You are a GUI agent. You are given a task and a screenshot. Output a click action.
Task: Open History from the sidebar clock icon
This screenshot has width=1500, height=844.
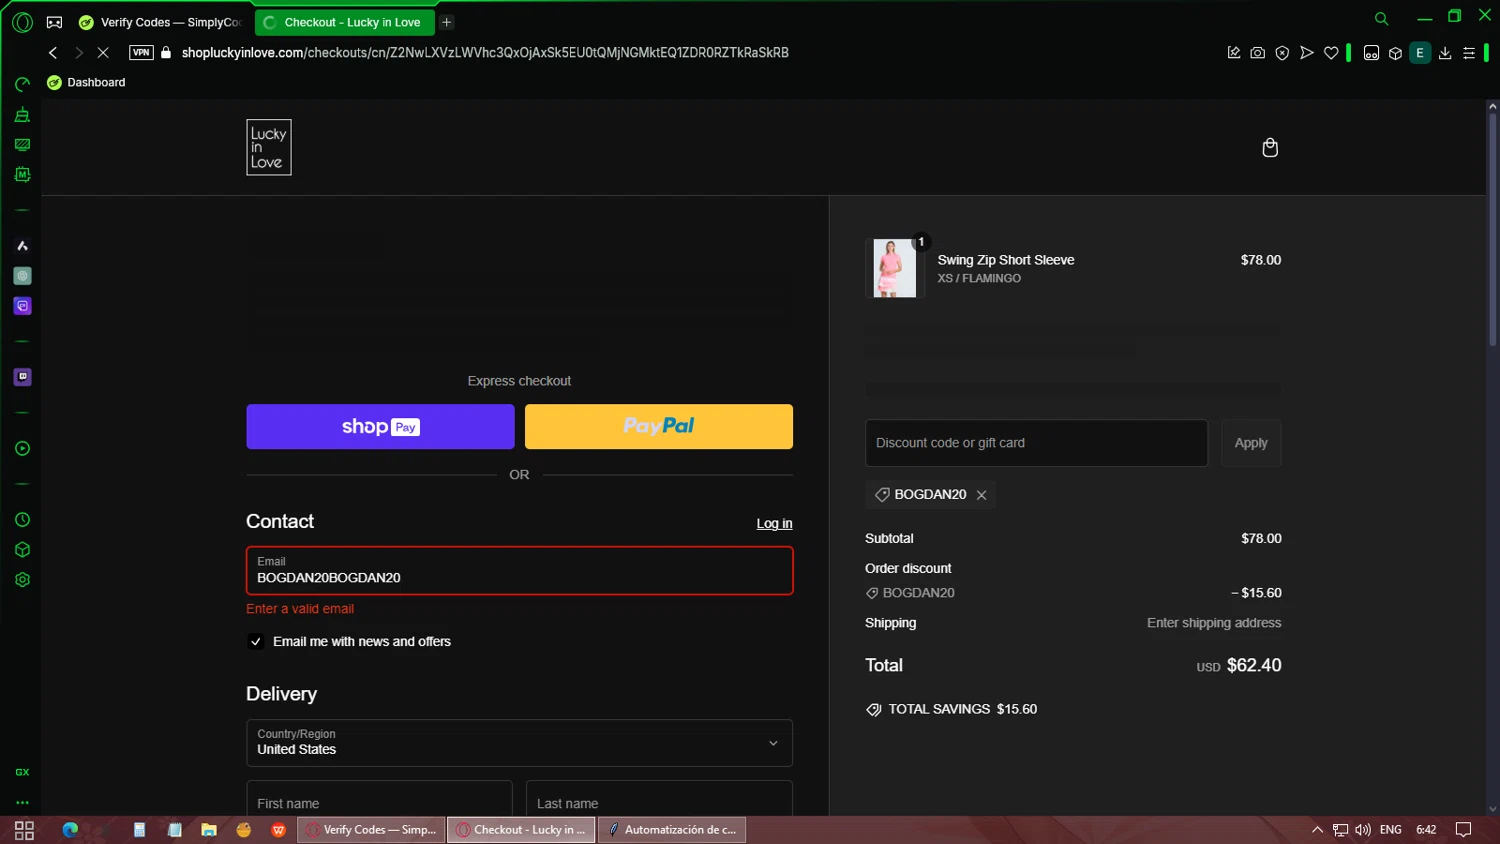point(22,520)
